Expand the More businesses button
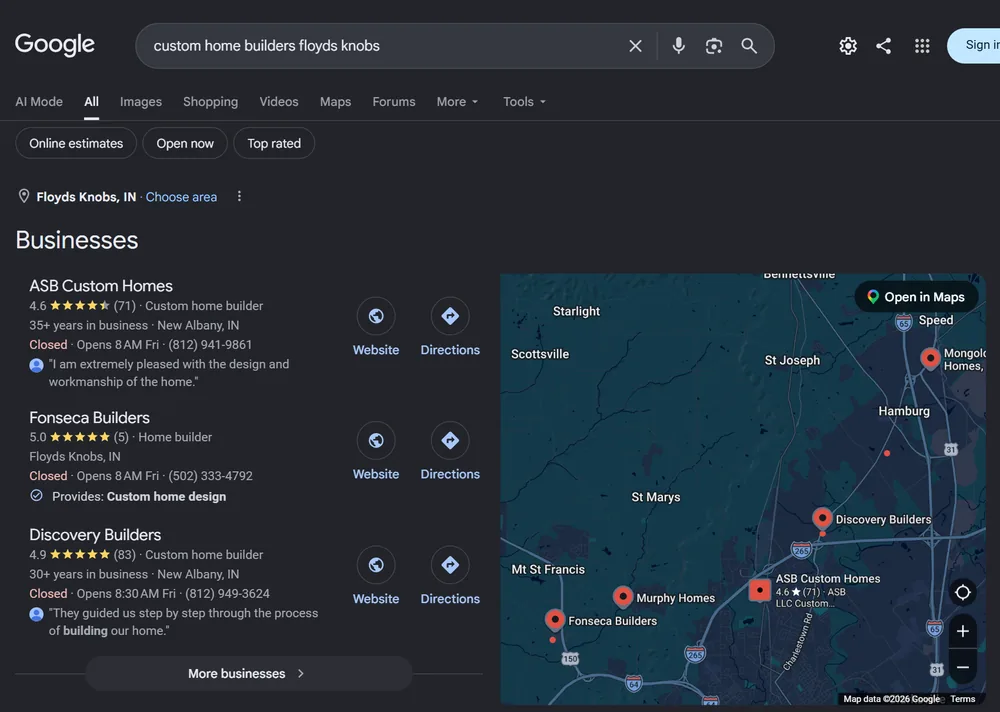The image size is (1000, 712). coord(249,673)
